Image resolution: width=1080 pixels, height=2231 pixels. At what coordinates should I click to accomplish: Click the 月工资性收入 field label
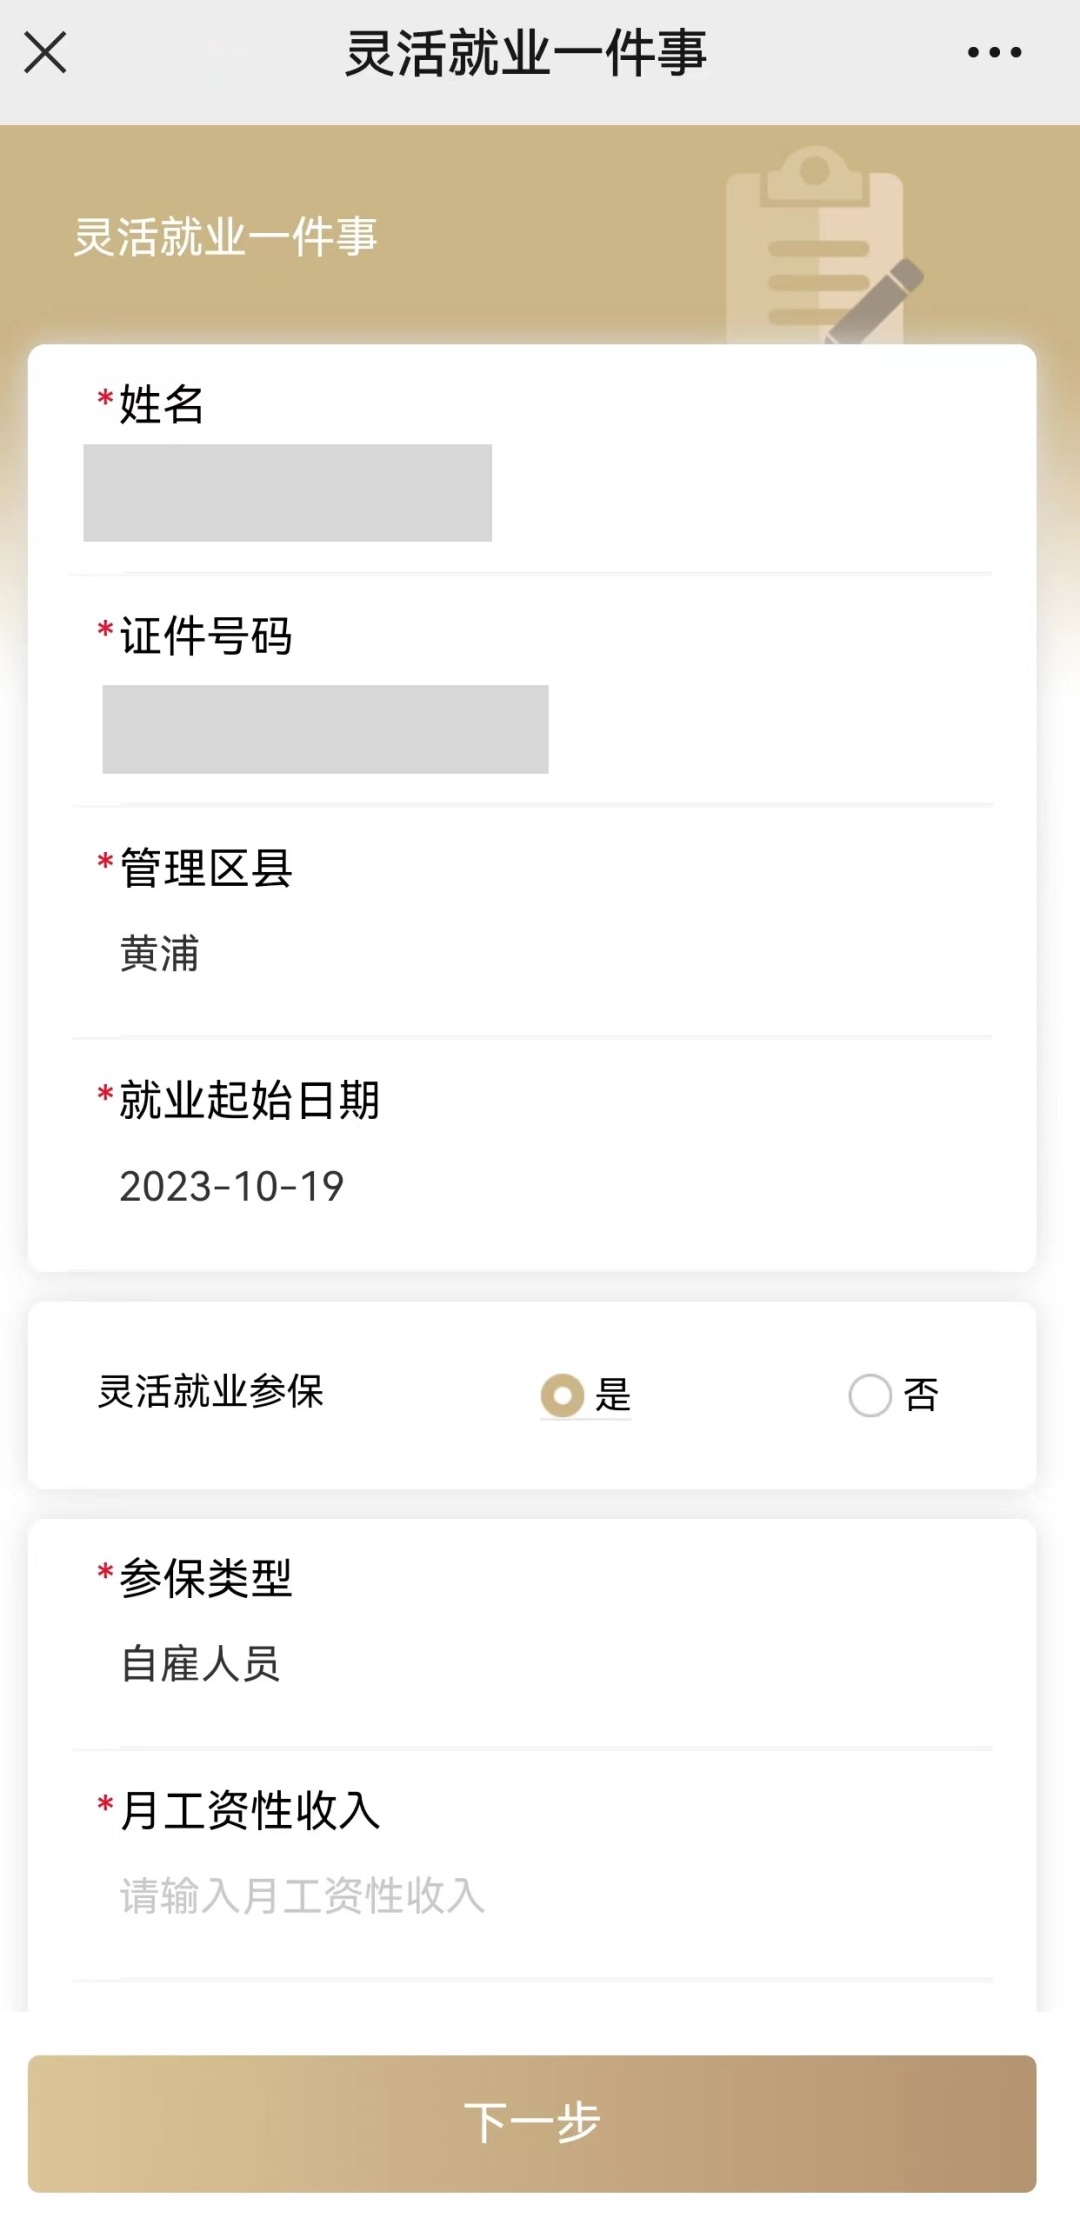tap(249, 1810)
